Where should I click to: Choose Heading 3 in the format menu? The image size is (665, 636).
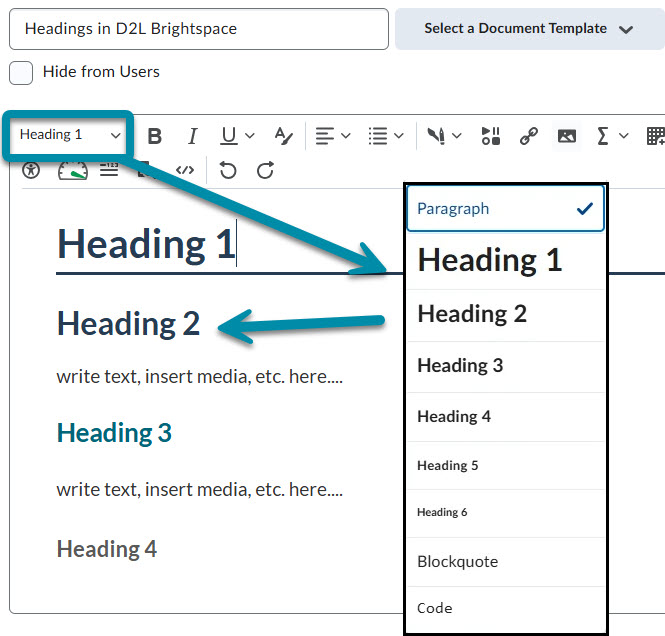505,366
